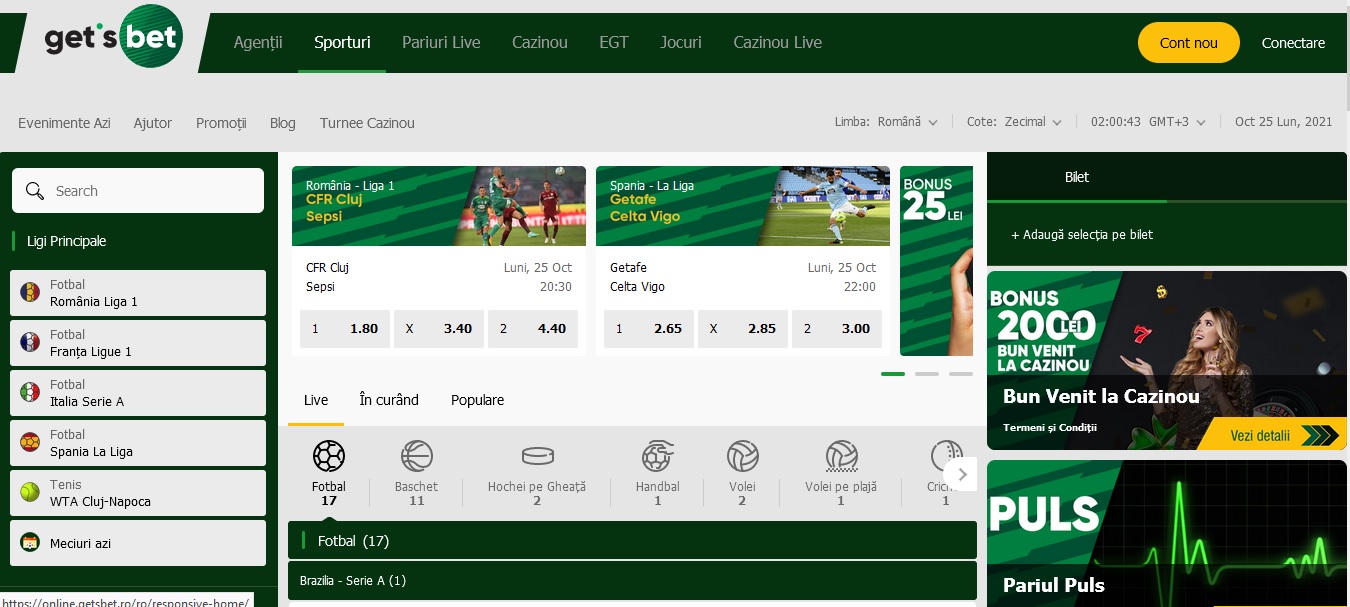Click the Conectare link
Image resolution: width=1350 pixels, height=607 pixels.
click(x=1293, y=43)
